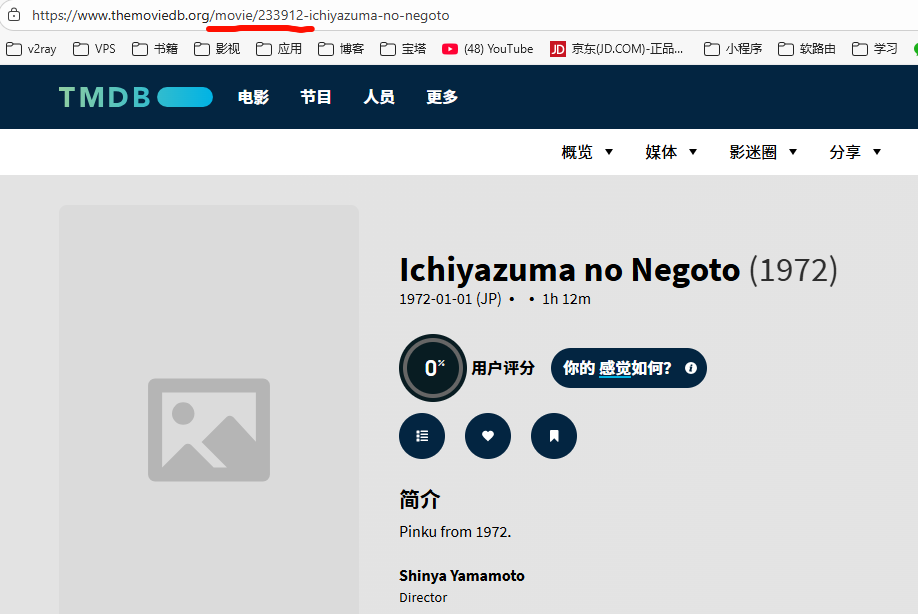Expand the 媒体 dropdown menu
Screen dimensions: 918x614
(x=672, y=152)
